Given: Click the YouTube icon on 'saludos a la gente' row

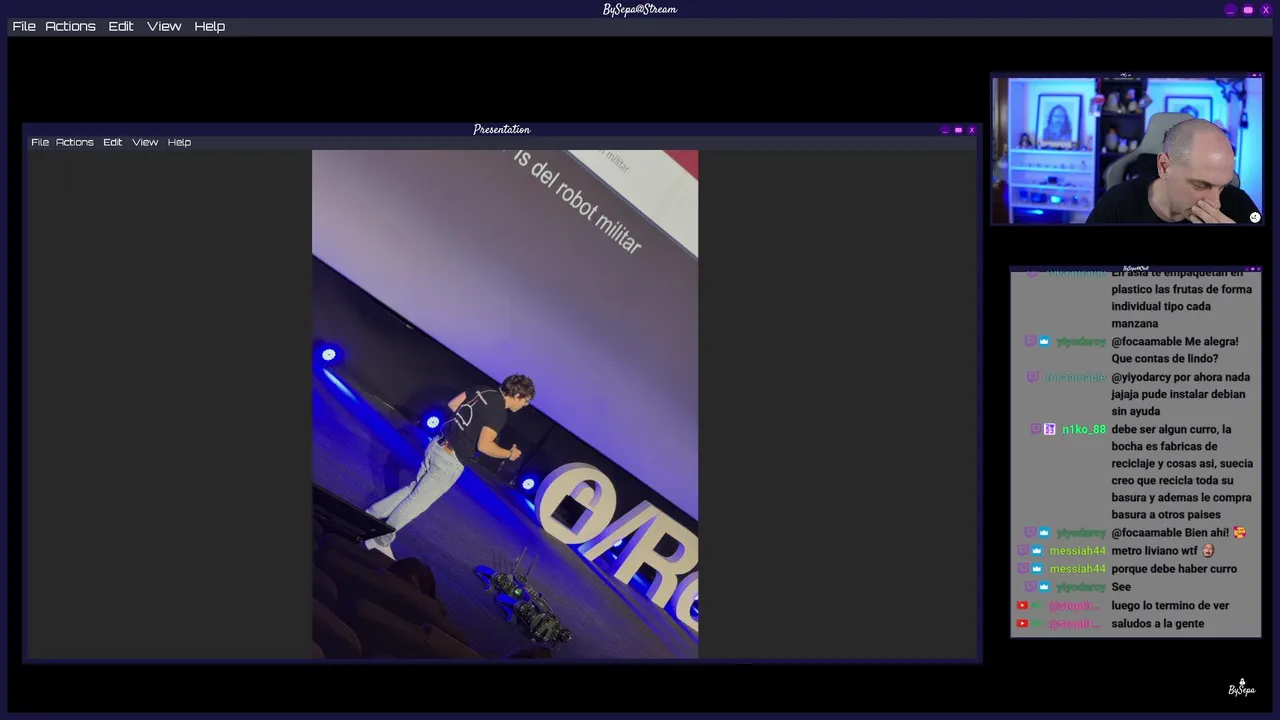Looking at the screenshot, I should click(1022, 623).
